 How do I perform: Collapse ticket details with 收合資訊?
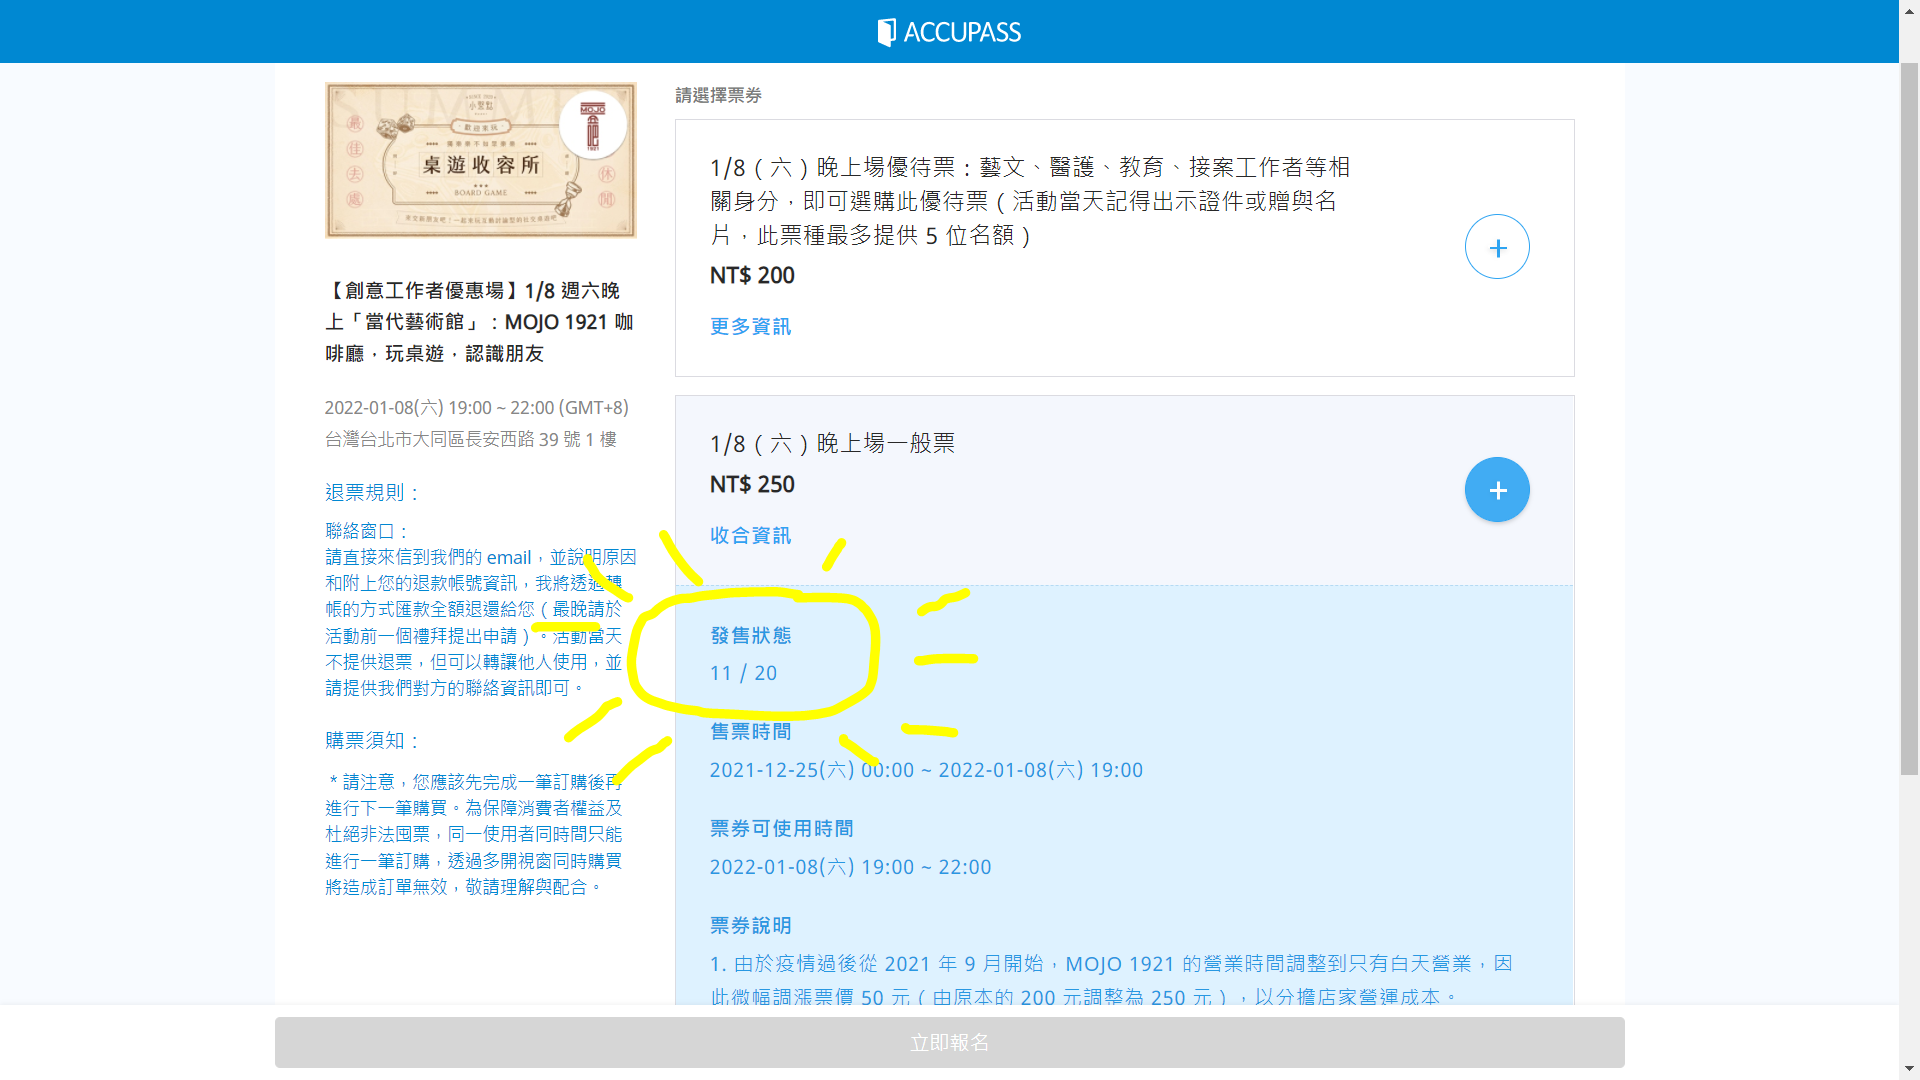coord(750,536)
